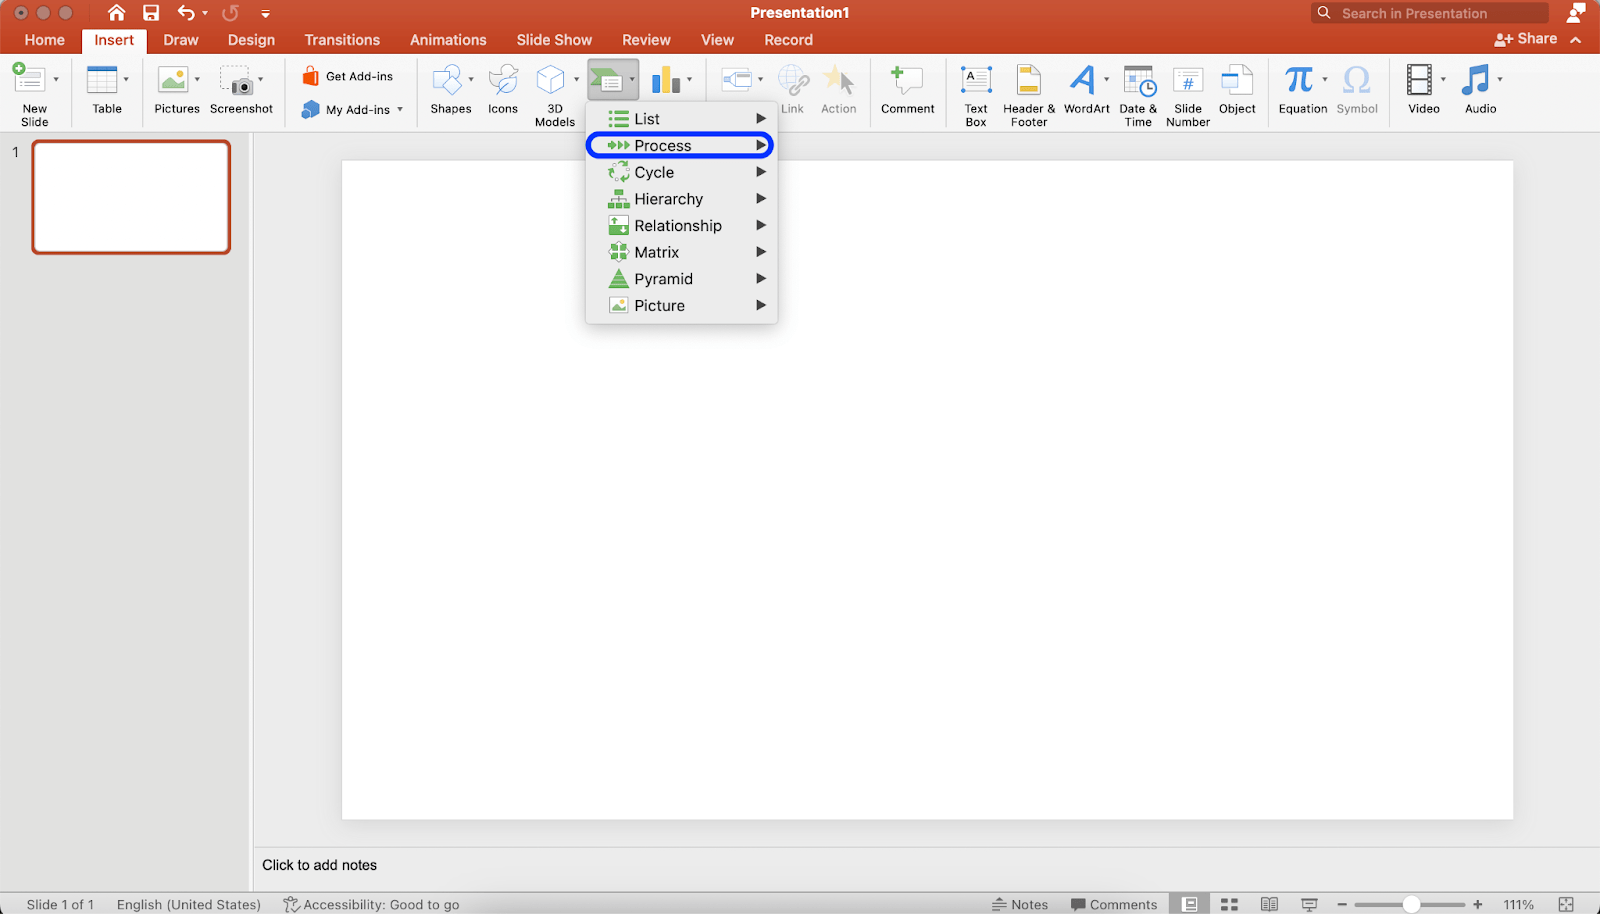Switch to the Animations ribbon tab

tap(447, 40)
